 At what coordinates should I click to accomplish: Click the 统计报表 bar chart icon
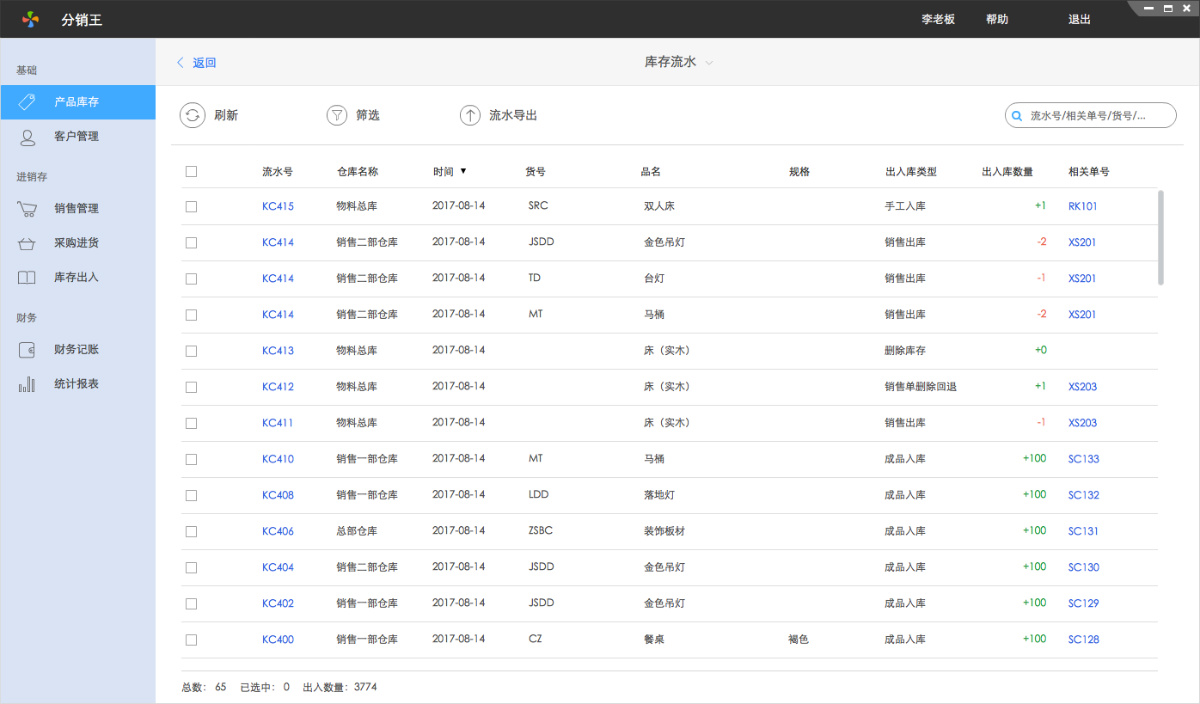pos(27,384)
